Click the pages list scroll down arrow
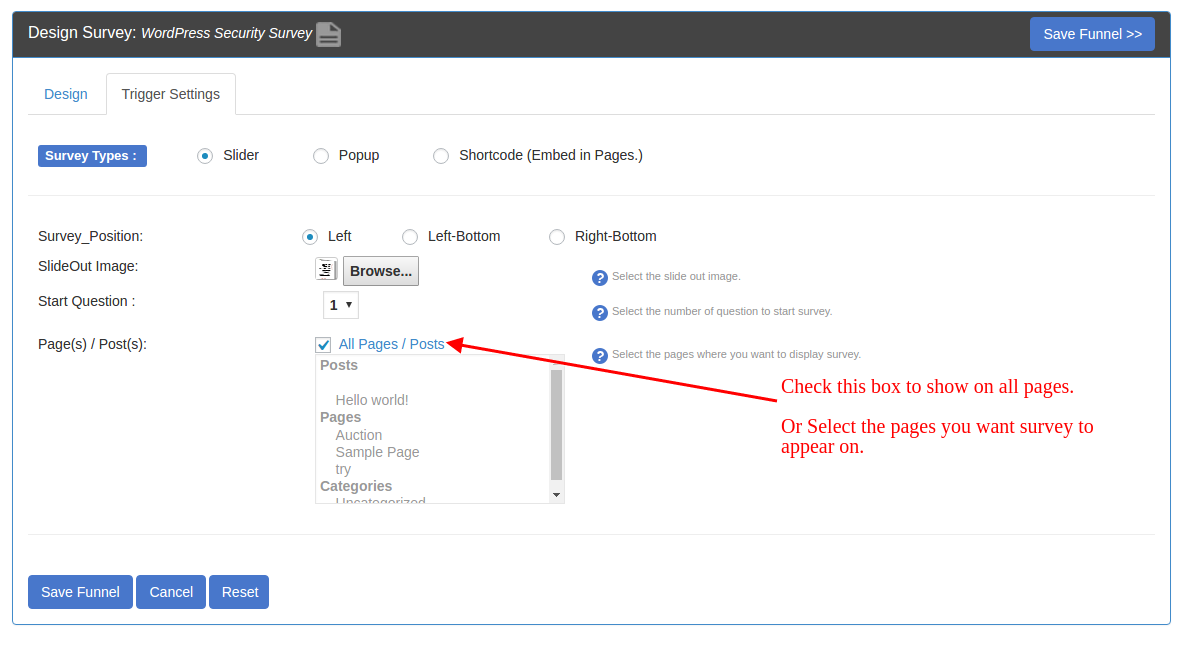 pyautogui.click(x=557, y=495)
